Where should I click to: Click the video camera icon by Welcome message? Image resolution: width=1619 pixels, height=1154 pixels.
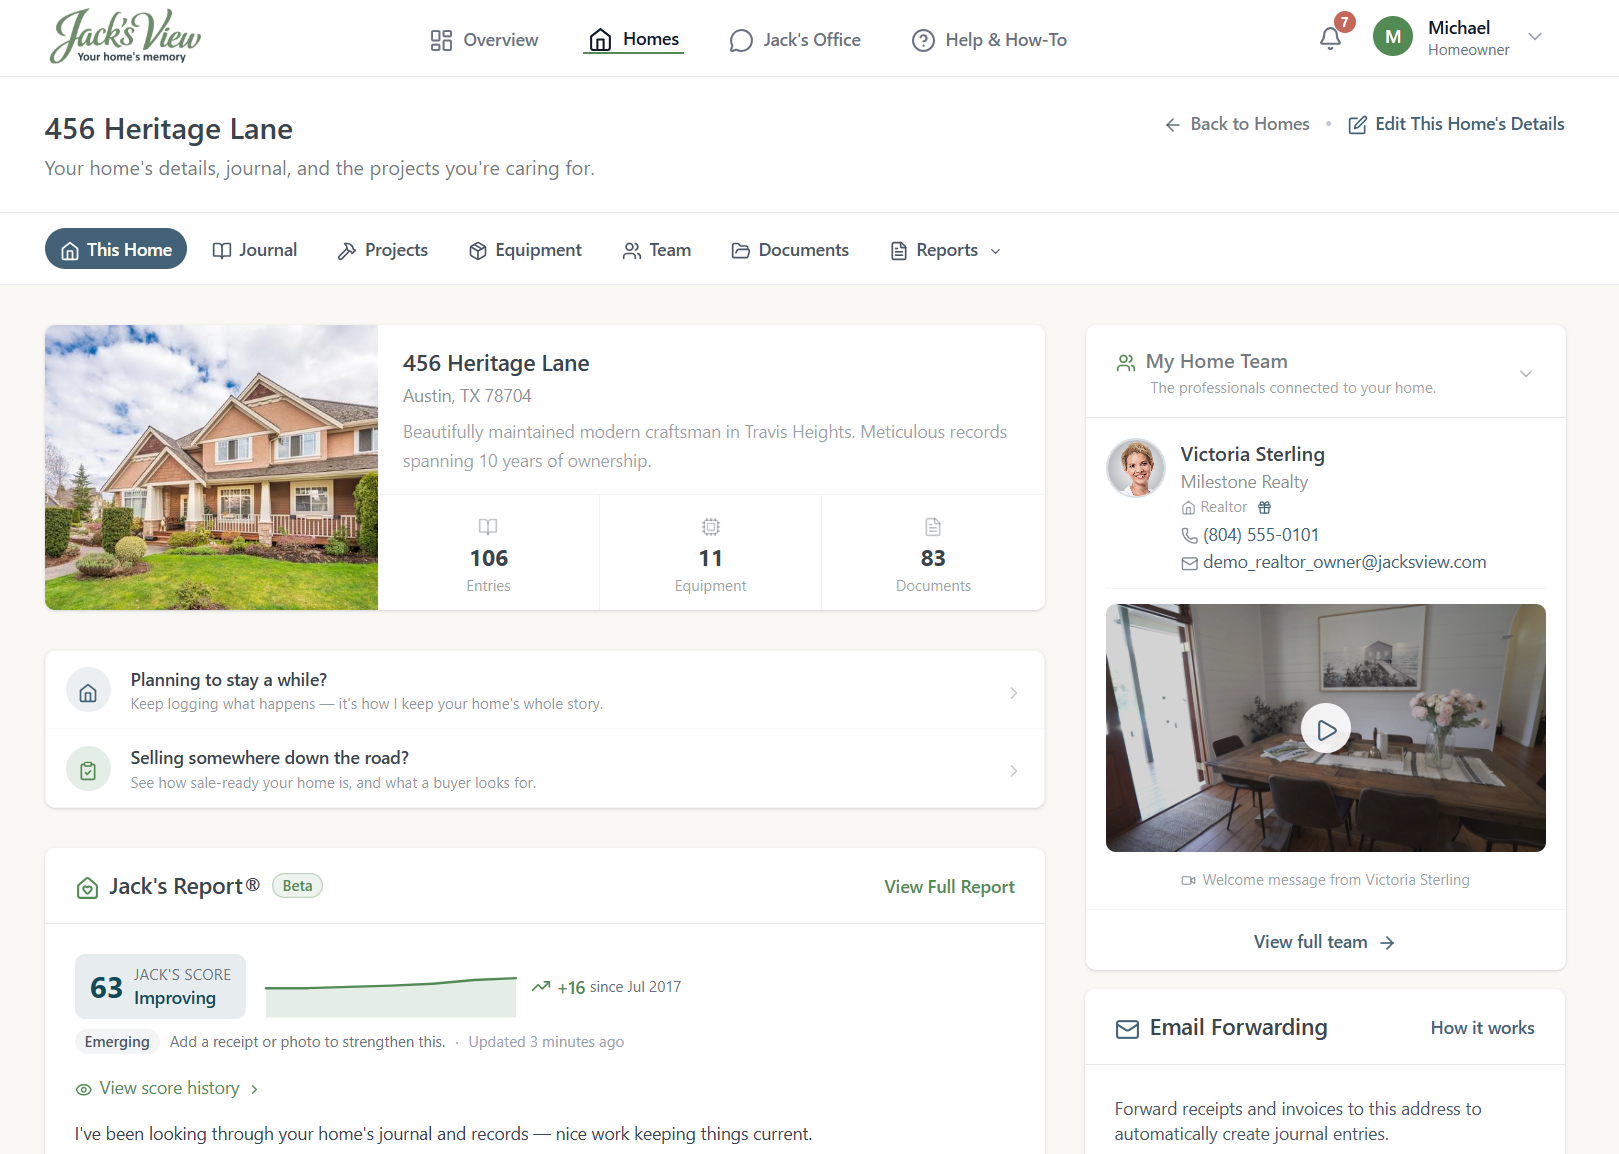tap(1188, 881)
